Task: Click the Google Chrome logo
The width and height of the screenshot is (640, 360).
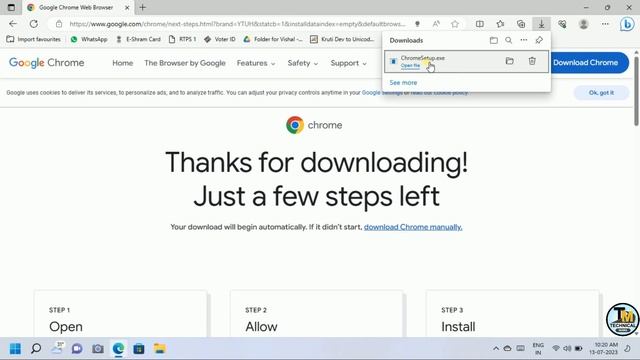Action: (x=47, y=63)
